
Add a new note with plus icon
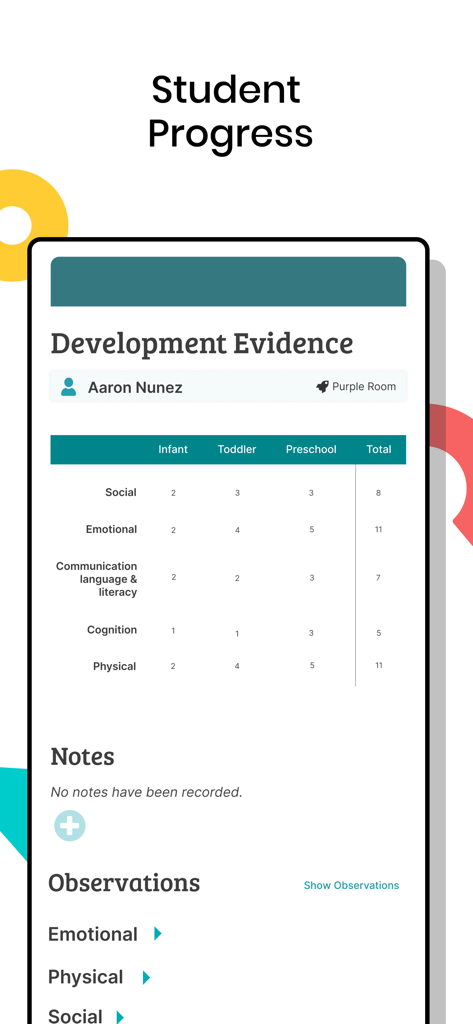[70, 825]
